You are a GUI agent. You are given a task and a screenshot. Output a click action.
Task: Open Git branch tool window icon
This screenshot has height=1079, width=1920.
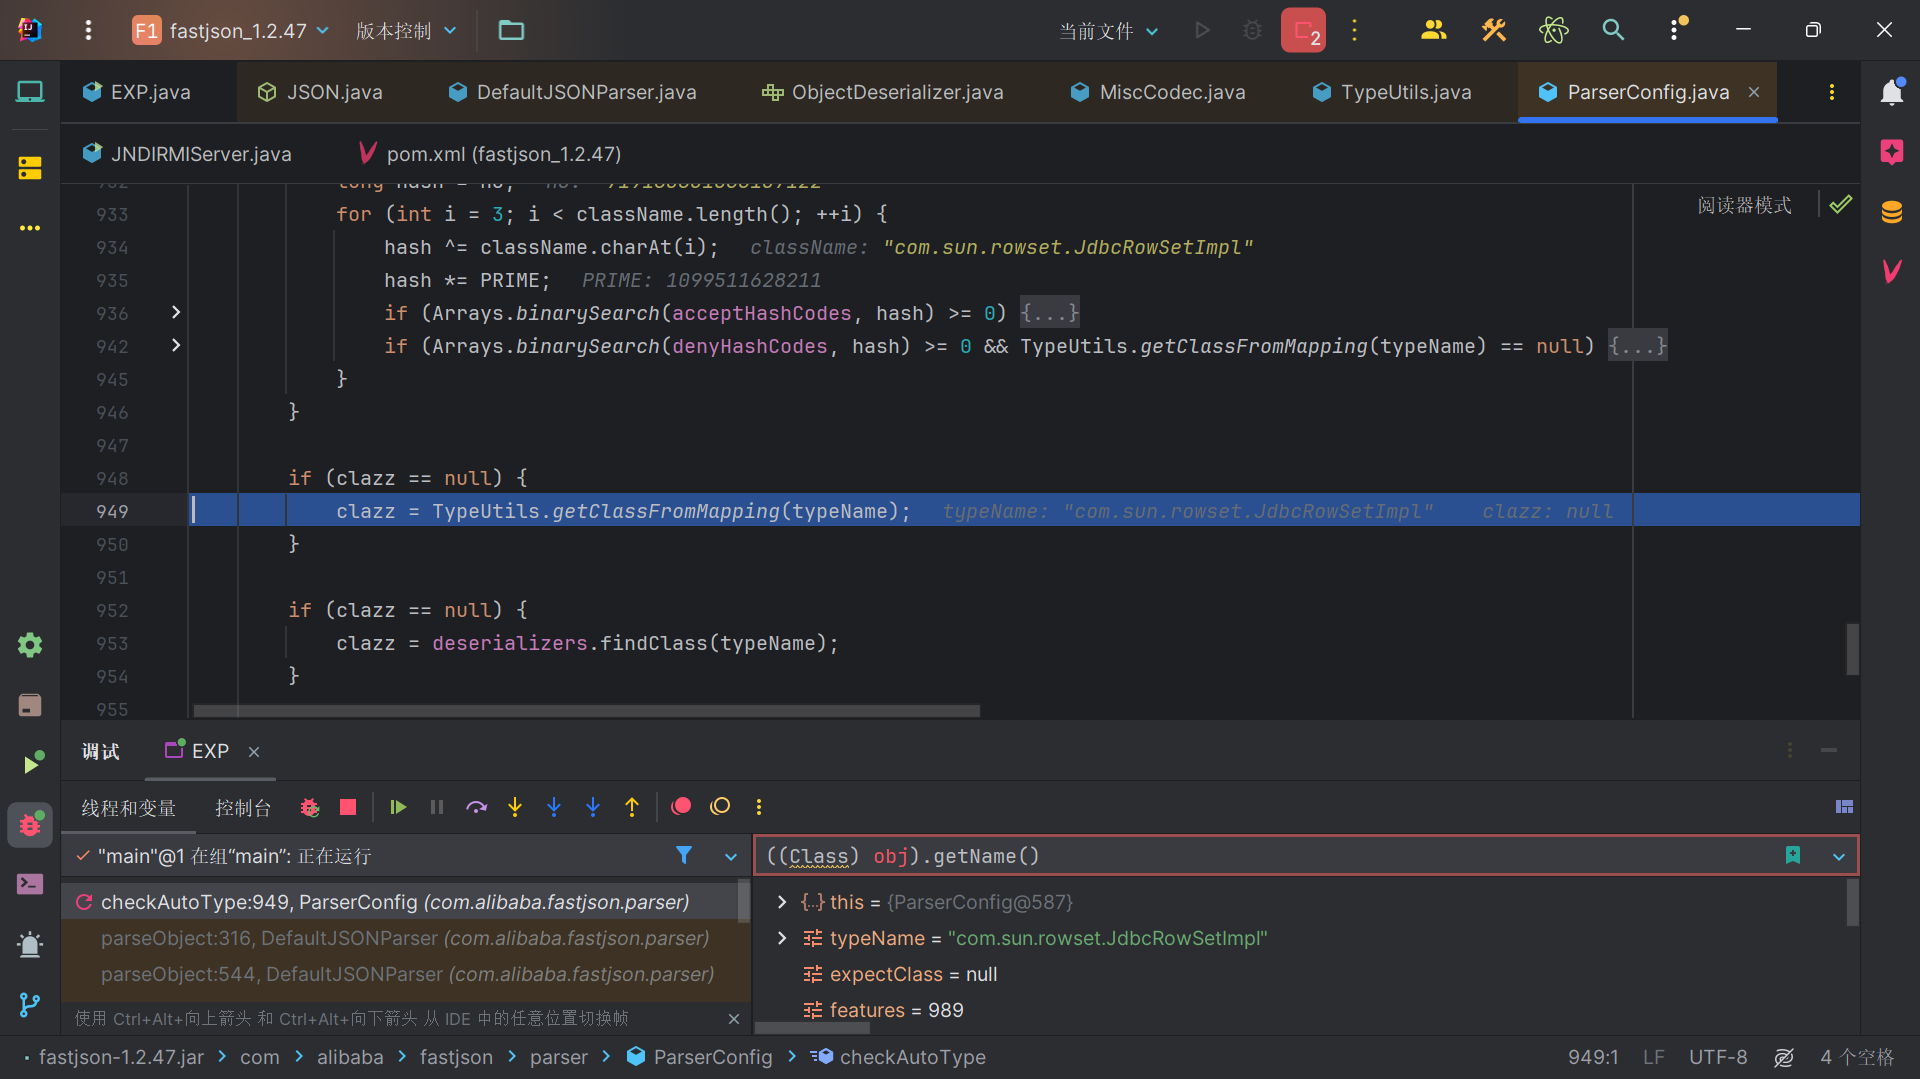[30, 1004]
